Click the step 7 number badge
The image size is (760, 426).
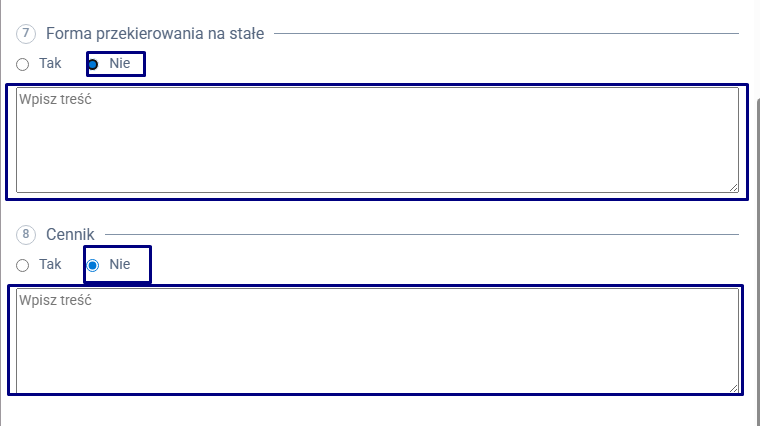pyautogui.click(x=26, y=34)
